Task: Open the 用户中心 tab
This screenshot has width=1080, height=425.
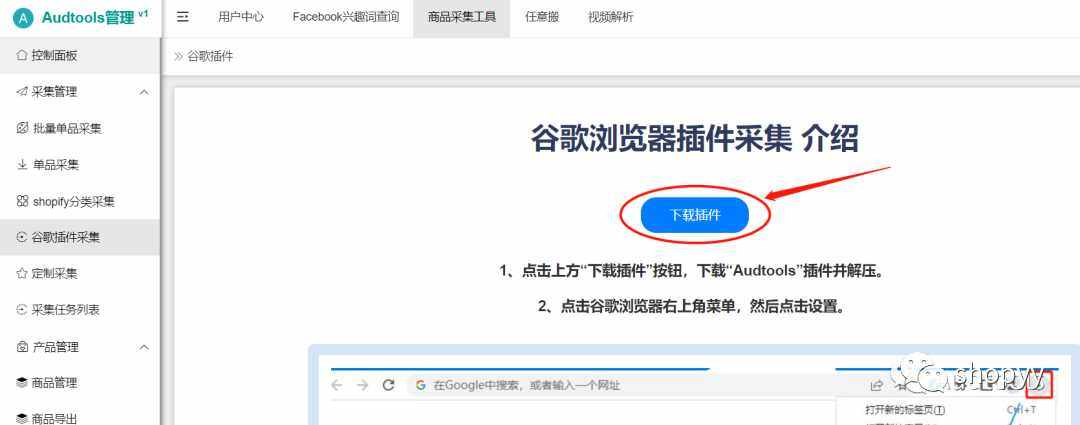Action: tap(240, 17)
